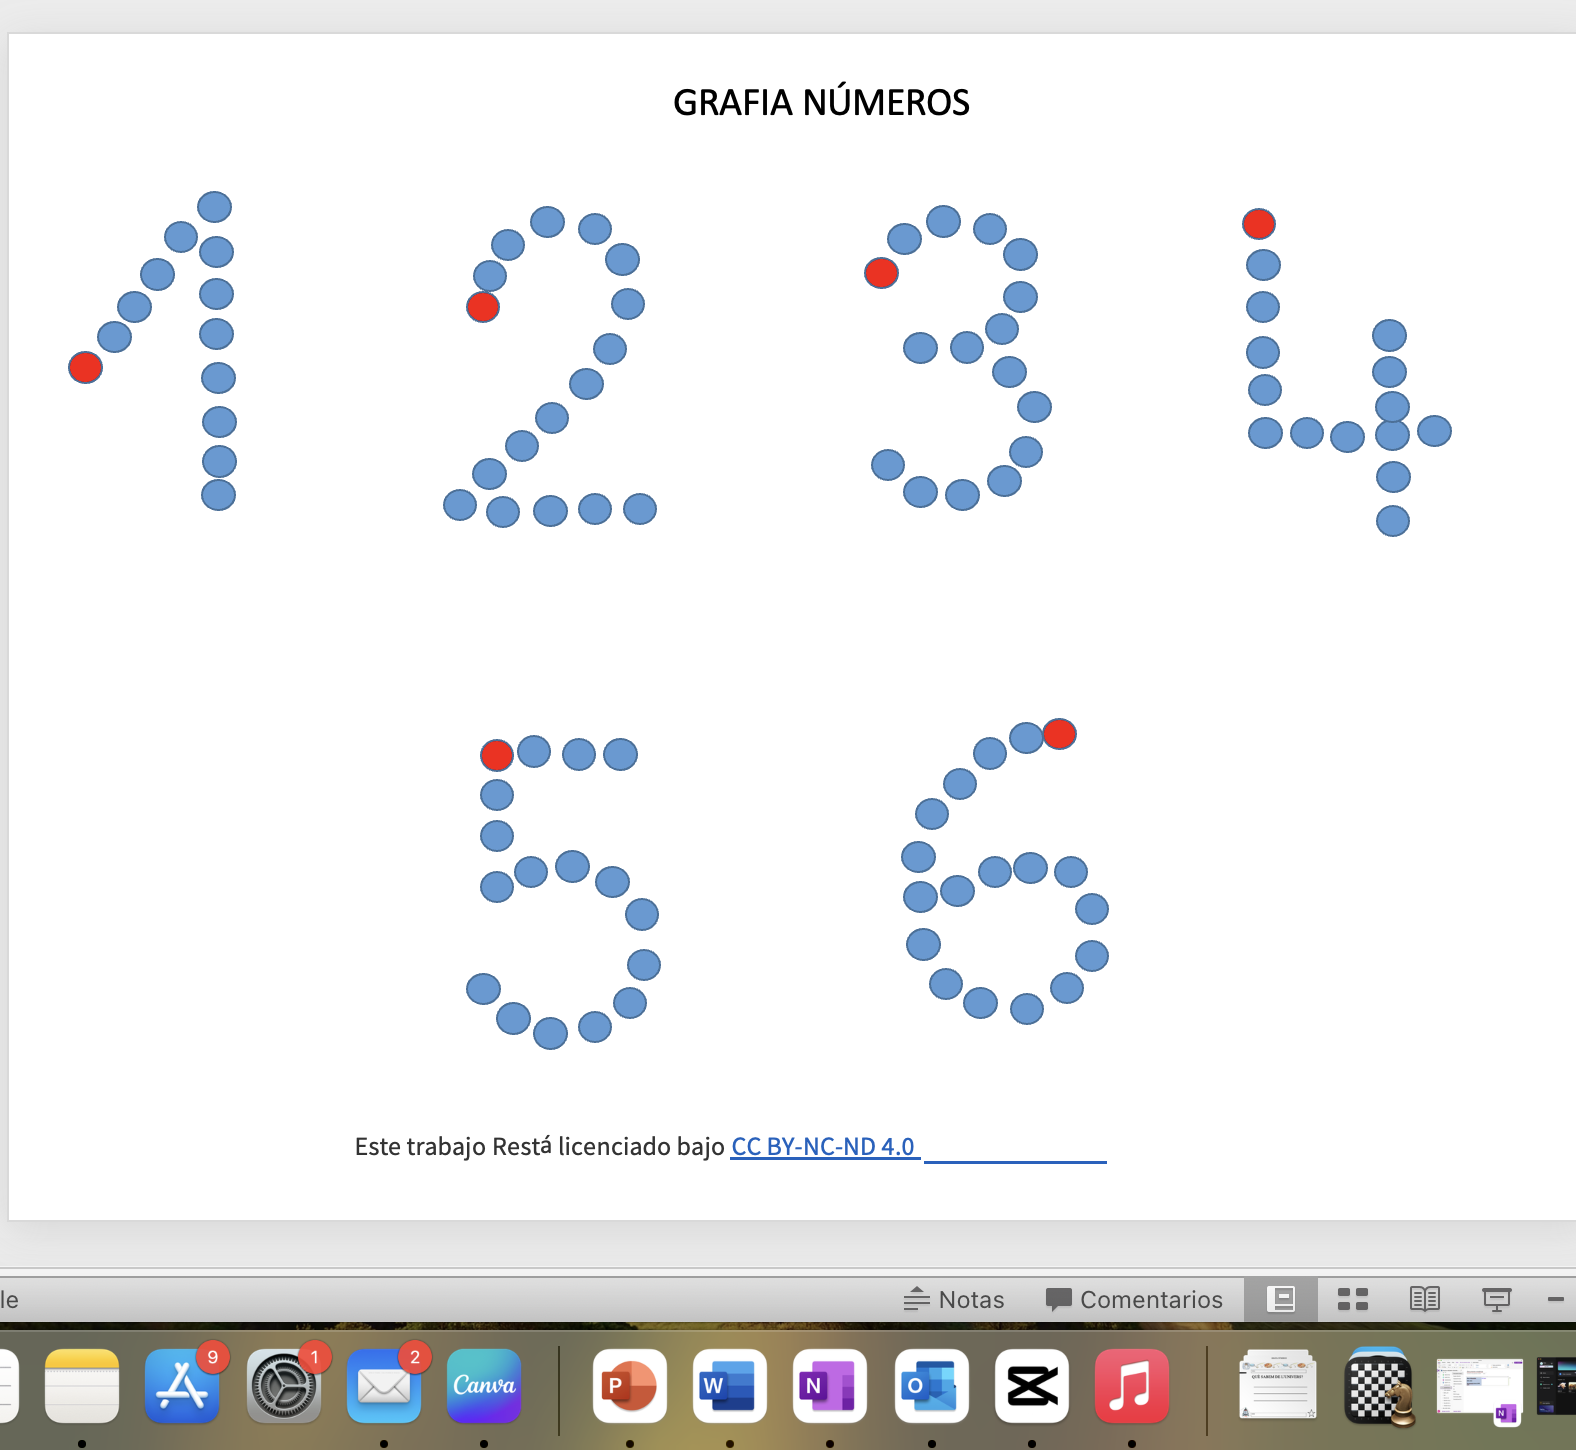This screenshot has height=1450, width=1576.
Task: Start slideshow with the presentation screen icon
Action: point(1497,1299)
